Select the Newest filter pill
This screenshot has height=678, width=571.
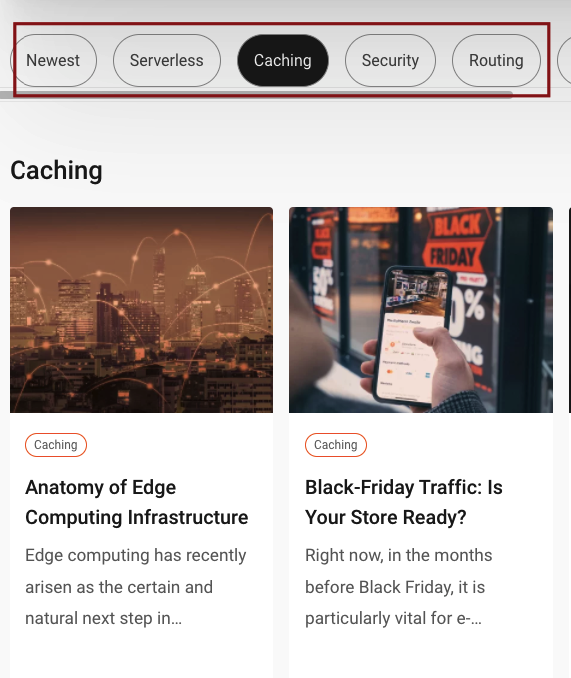[53, 61]
